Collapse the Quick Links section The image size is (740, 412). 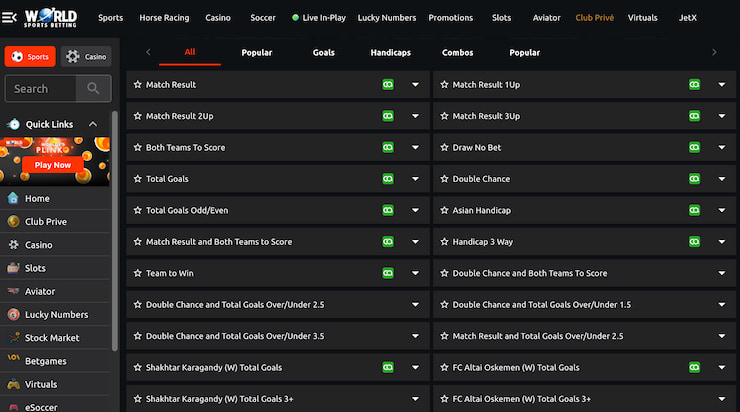click(x=93, y=124)
